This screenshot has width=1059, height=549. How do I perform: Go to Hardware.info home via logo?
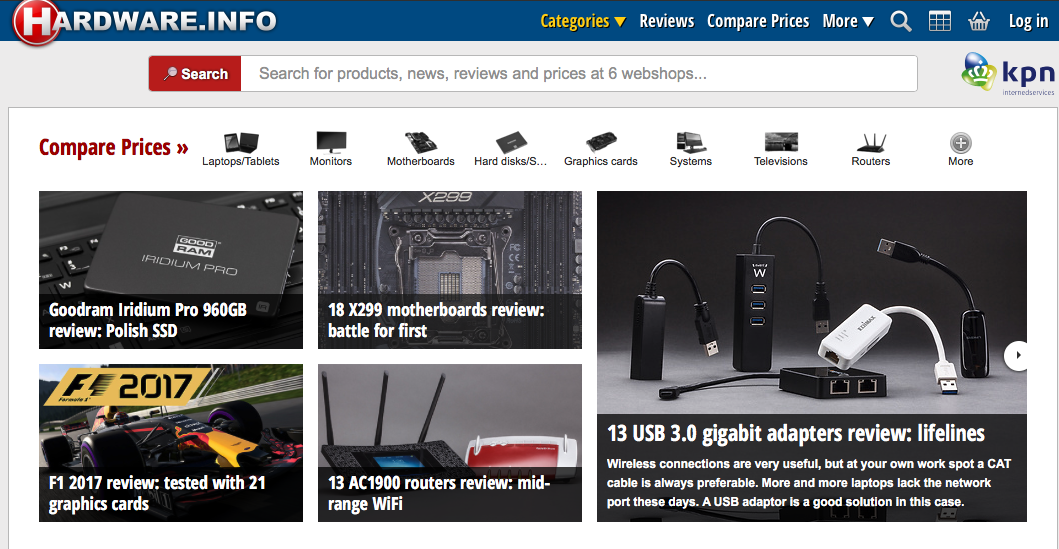(145, 22)
